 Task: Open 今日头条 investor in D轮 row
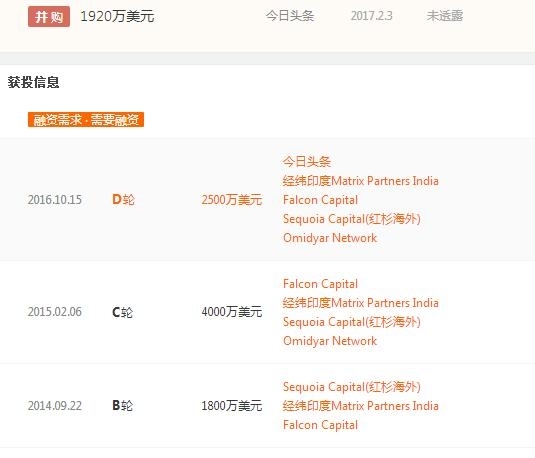pos(306,162)
